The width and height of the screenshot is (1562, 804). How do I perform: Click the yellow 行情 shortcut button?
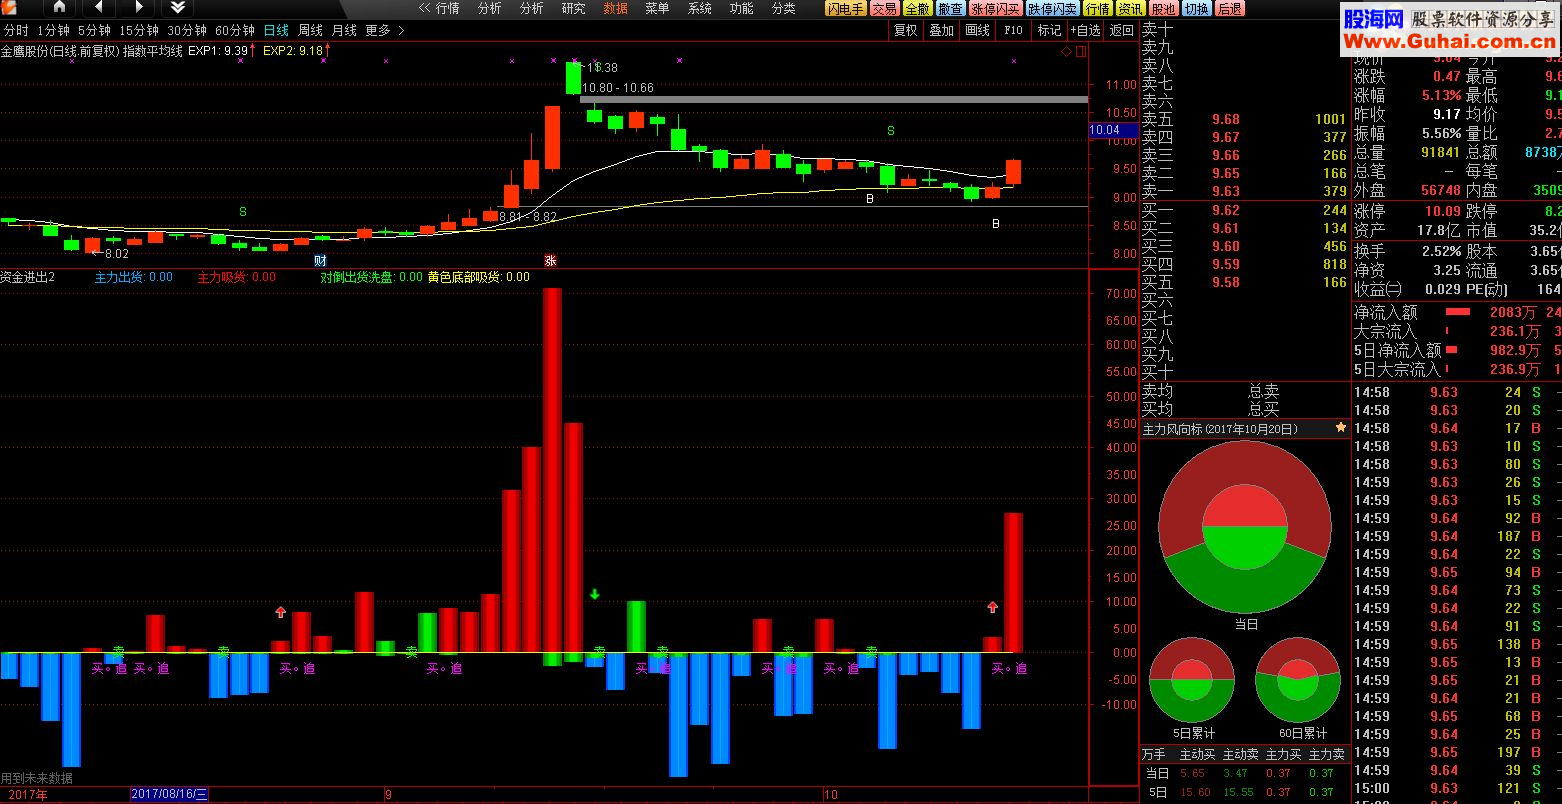point(1098,9)
